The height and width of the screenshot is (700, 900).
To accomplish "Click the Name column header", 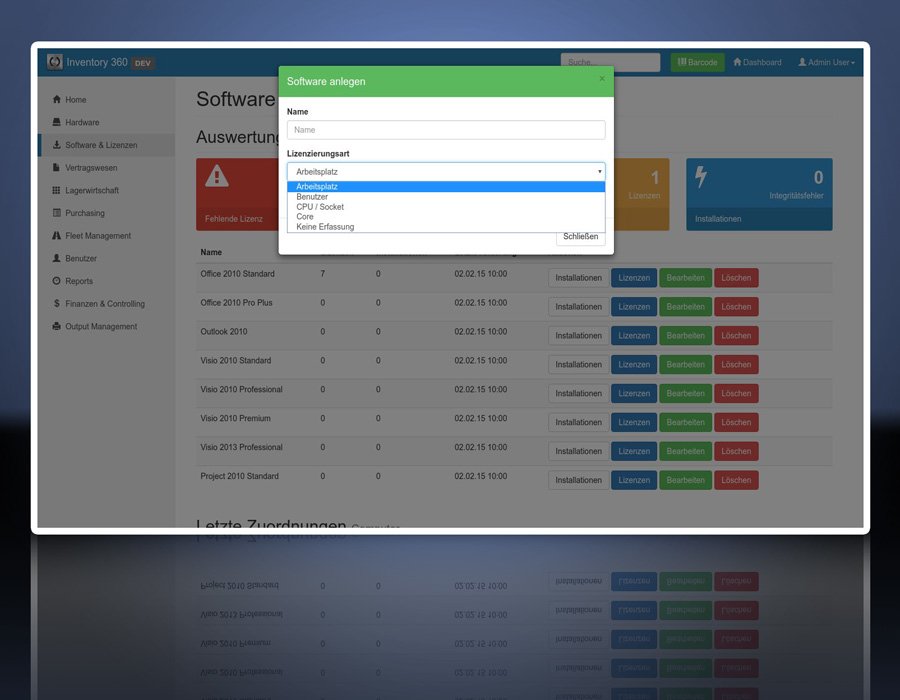I will 211,252.
